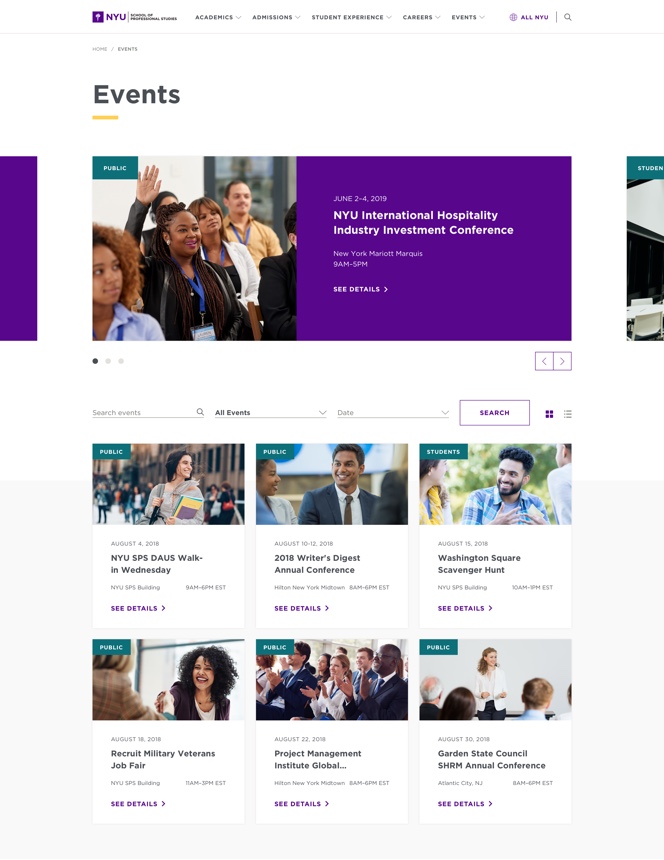Viewport: 664px width, 860px height.
Task: Select the first carousel pagination dot
Action: click(x=95, y=361)
